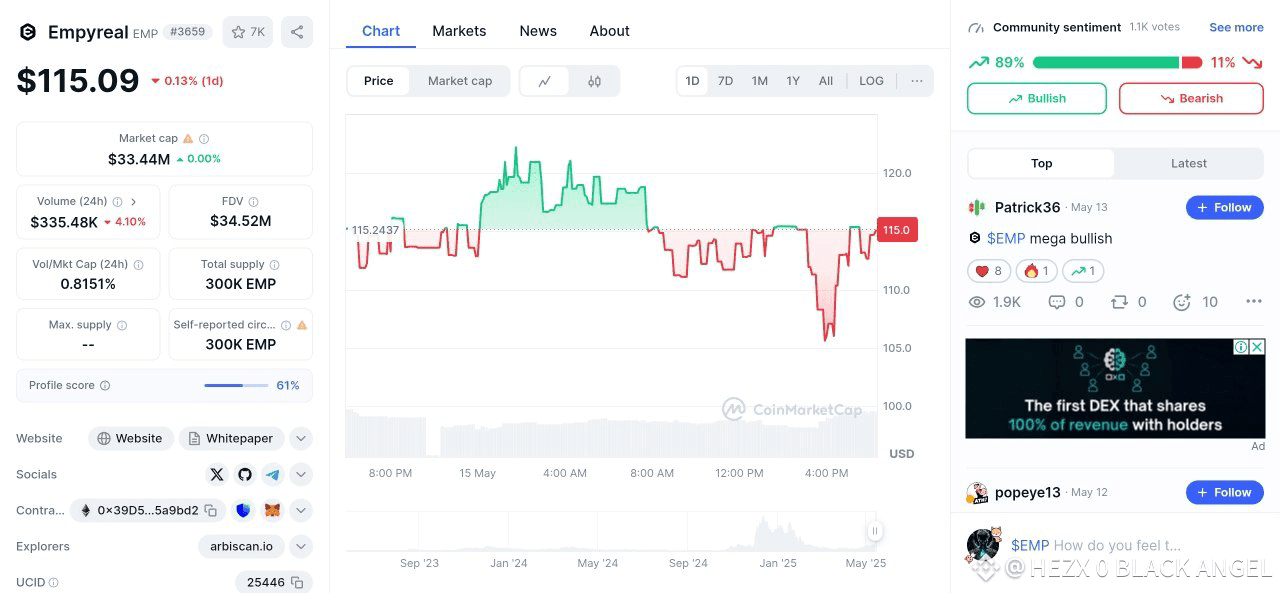Click the community sentiment green-red bar
Screen dimensions: 1280x593
point(1117,63)
